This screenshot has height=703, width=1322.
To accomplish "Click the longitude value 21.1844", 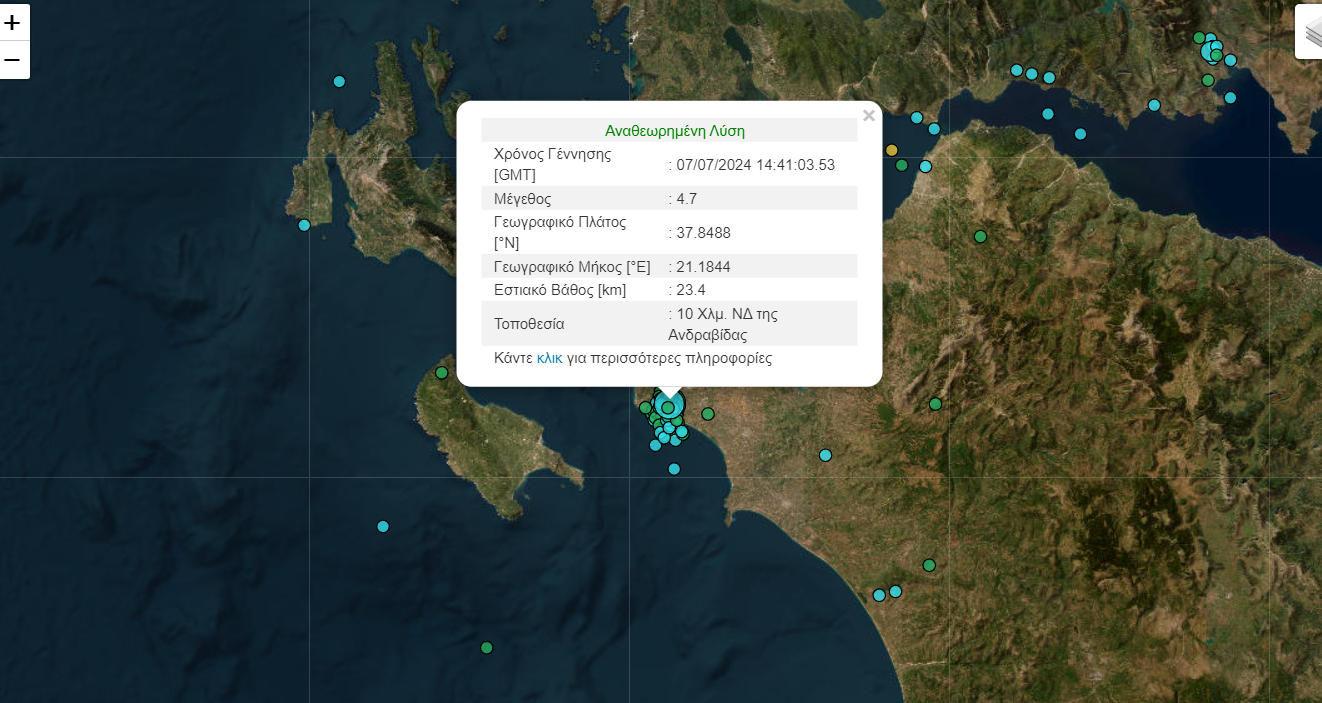I will point(703,267).
